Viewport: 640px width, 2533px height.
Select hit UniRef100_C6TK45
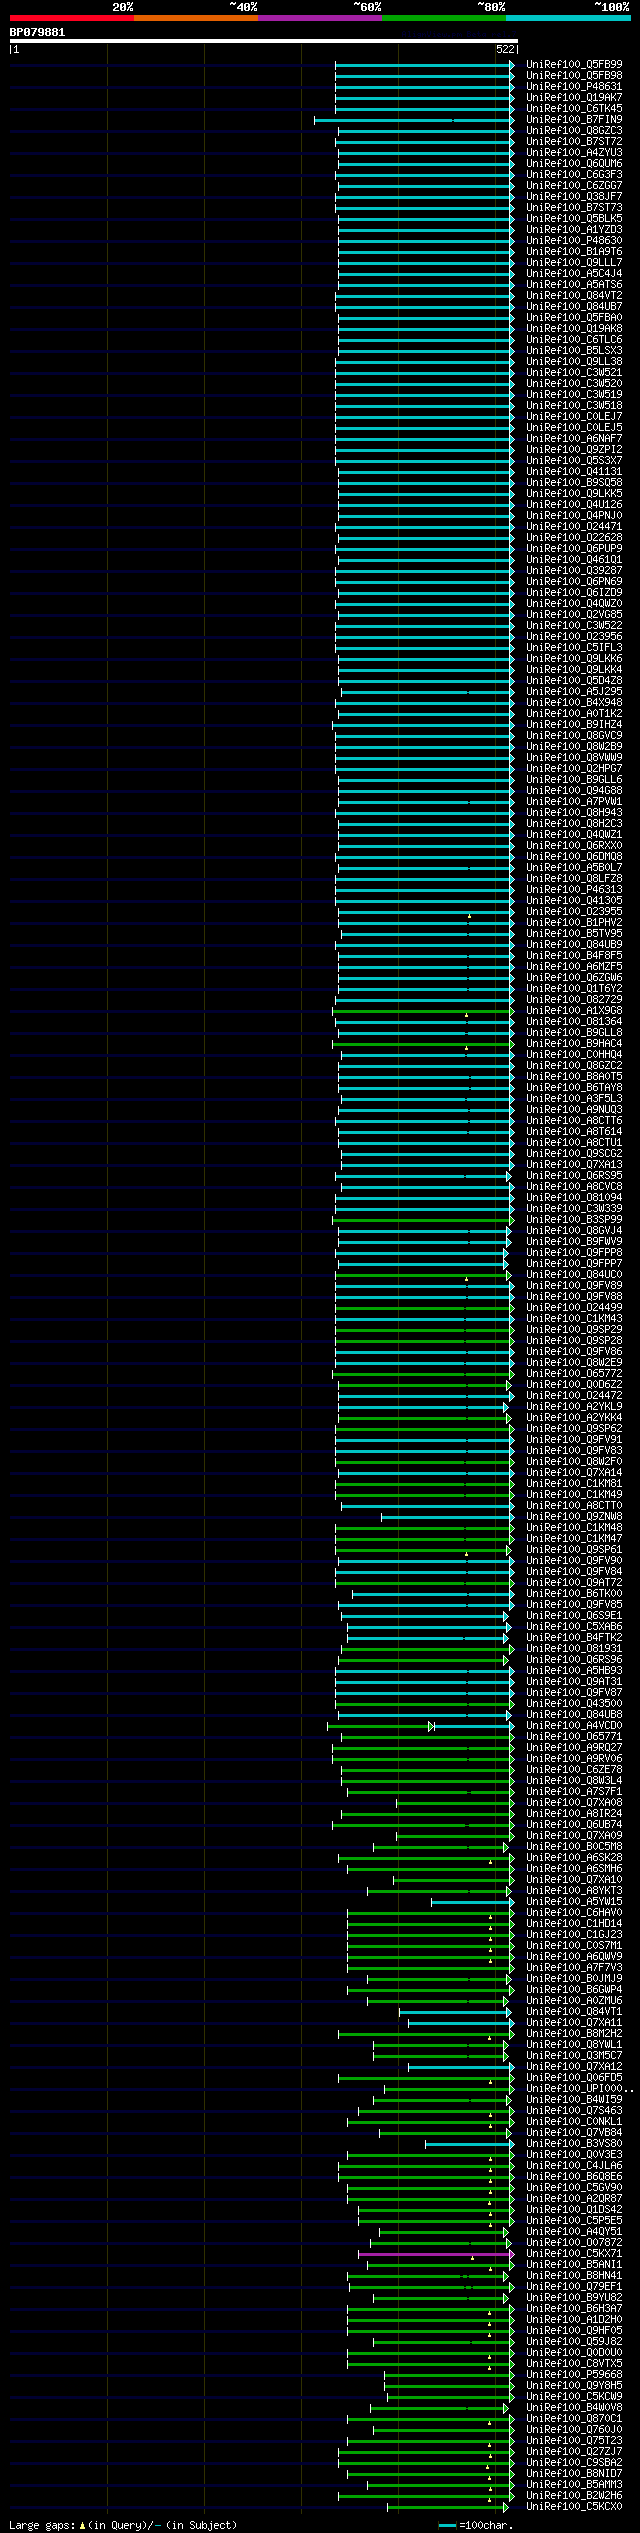[x=574, y=108]
